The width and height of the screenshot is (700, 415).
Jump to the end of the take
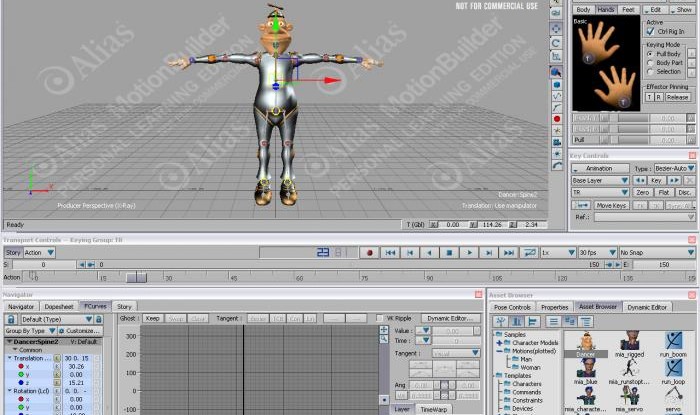pyautogui.click(x=508, y=253)
